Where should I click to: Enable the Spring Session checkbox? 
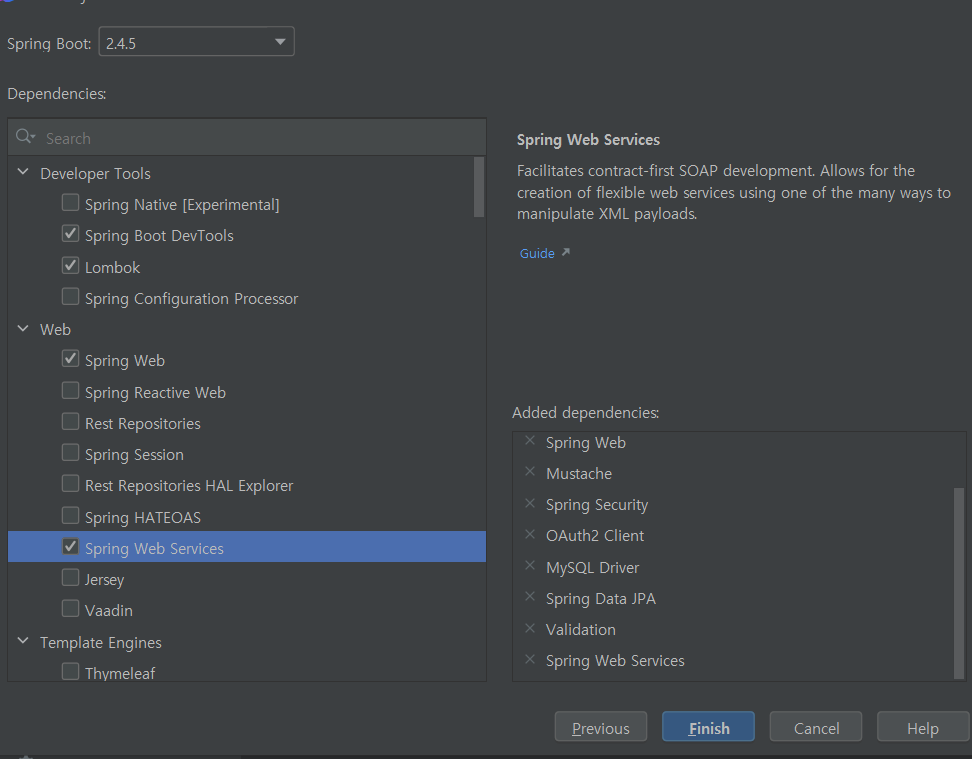(x=71, y=453)
